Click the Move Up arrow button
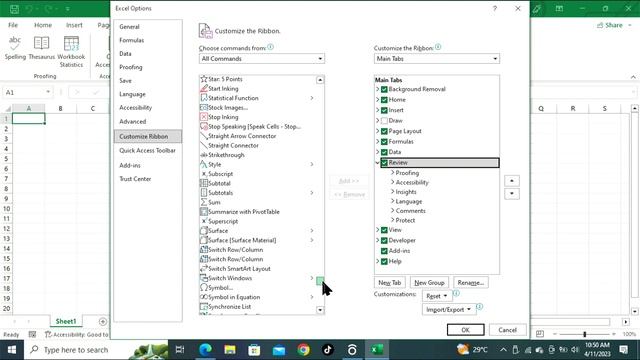This screenshot has width=640, height=360. pos(512,181)
